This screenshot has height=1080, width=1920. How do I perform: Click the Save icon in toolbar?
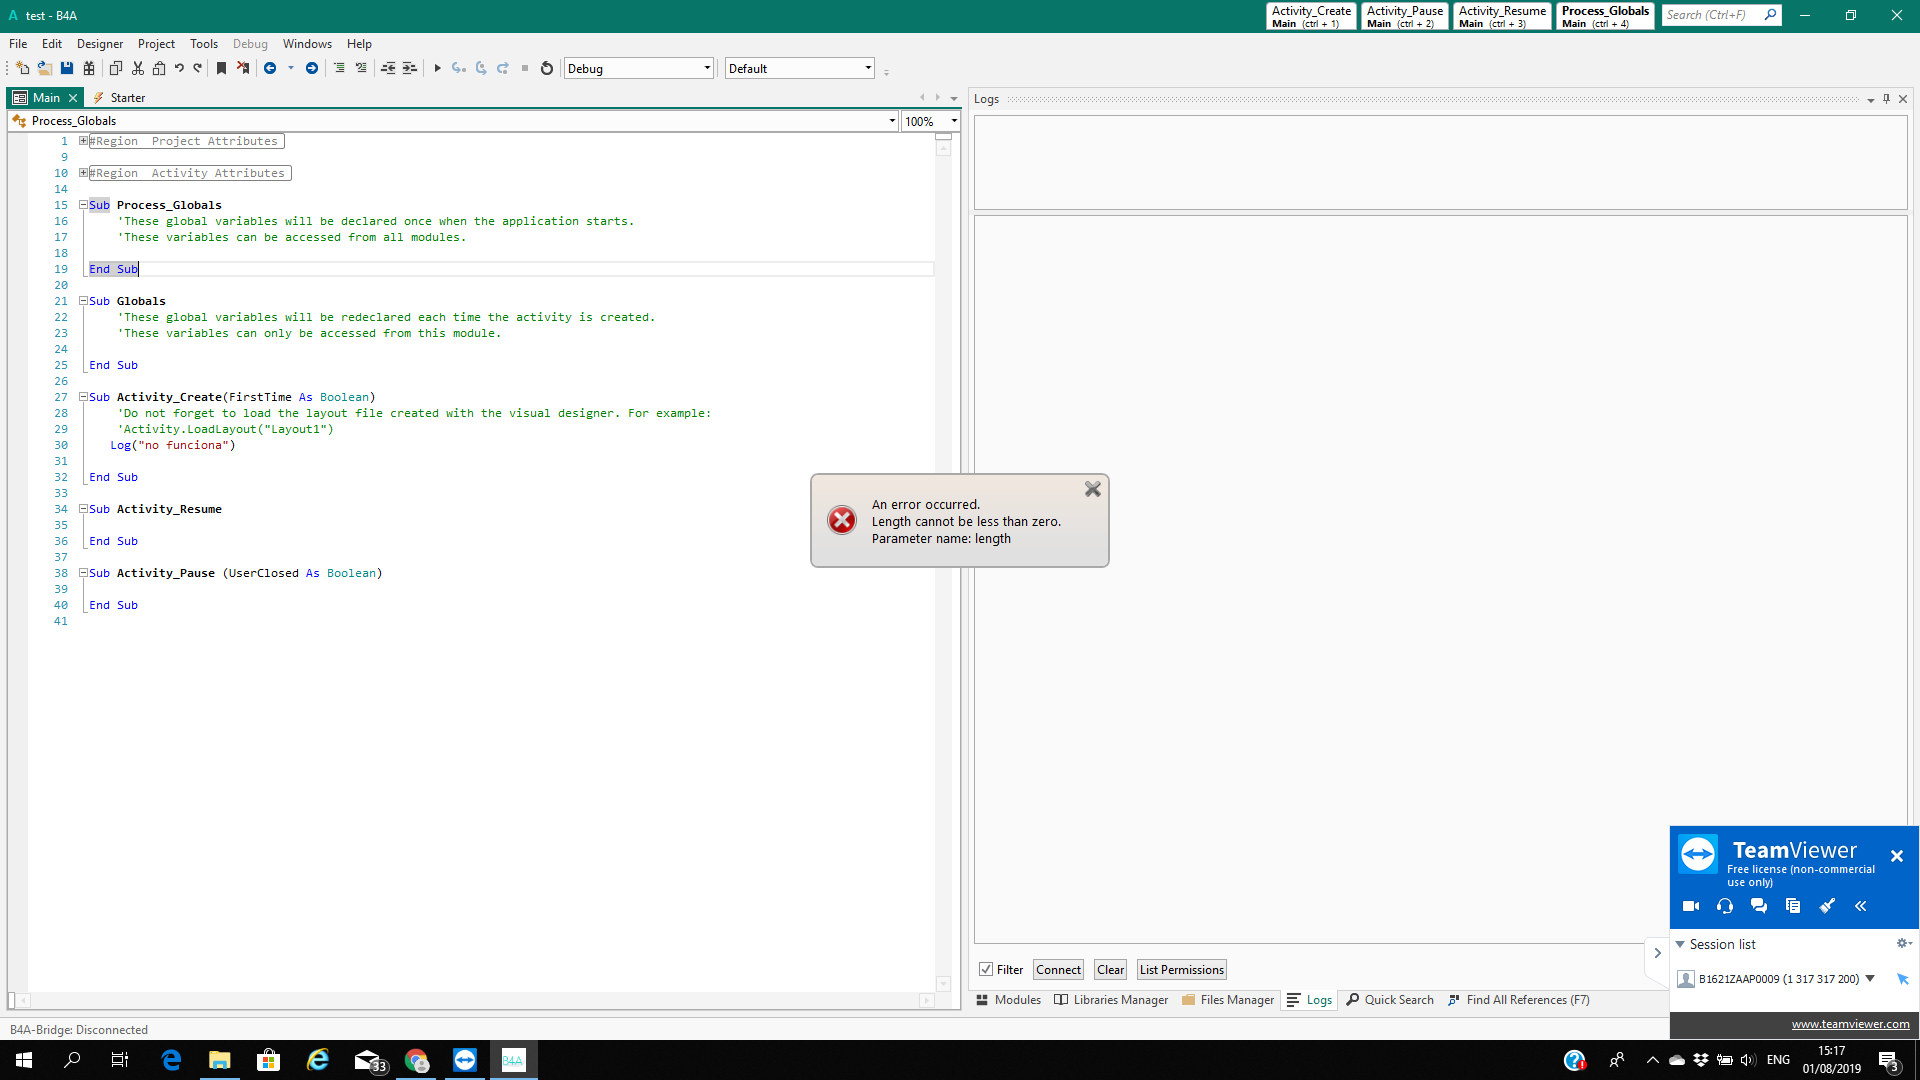coord(67,68)
